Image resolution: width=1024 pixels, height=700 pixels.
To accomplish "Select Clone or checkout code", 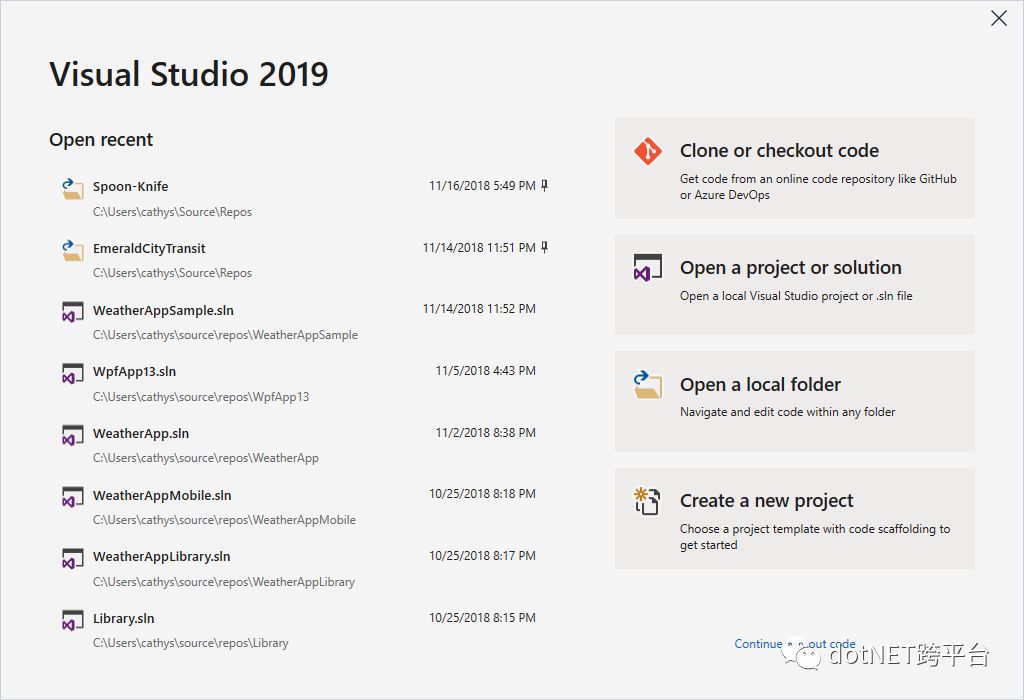I will click(x=795, y=168).
